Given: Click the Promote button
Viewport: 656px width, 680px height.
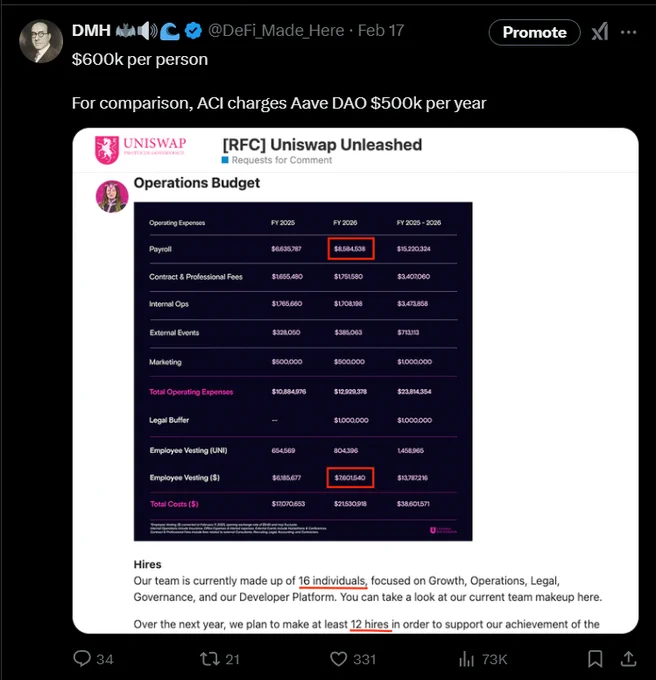Looking at the screenshot, I should [535, 32].
